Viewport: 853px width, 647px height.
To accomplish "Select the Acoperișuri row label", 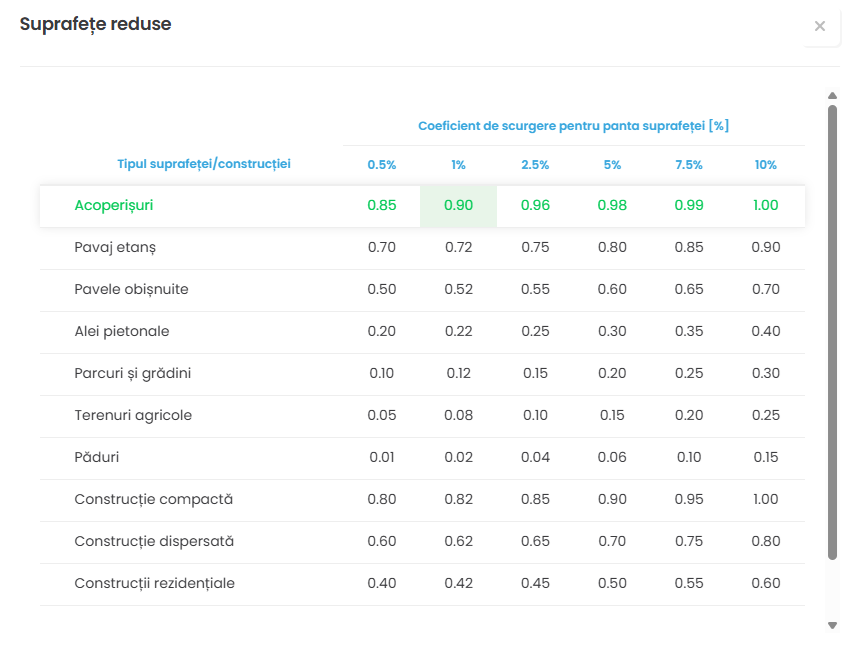I will pos(114,205).
